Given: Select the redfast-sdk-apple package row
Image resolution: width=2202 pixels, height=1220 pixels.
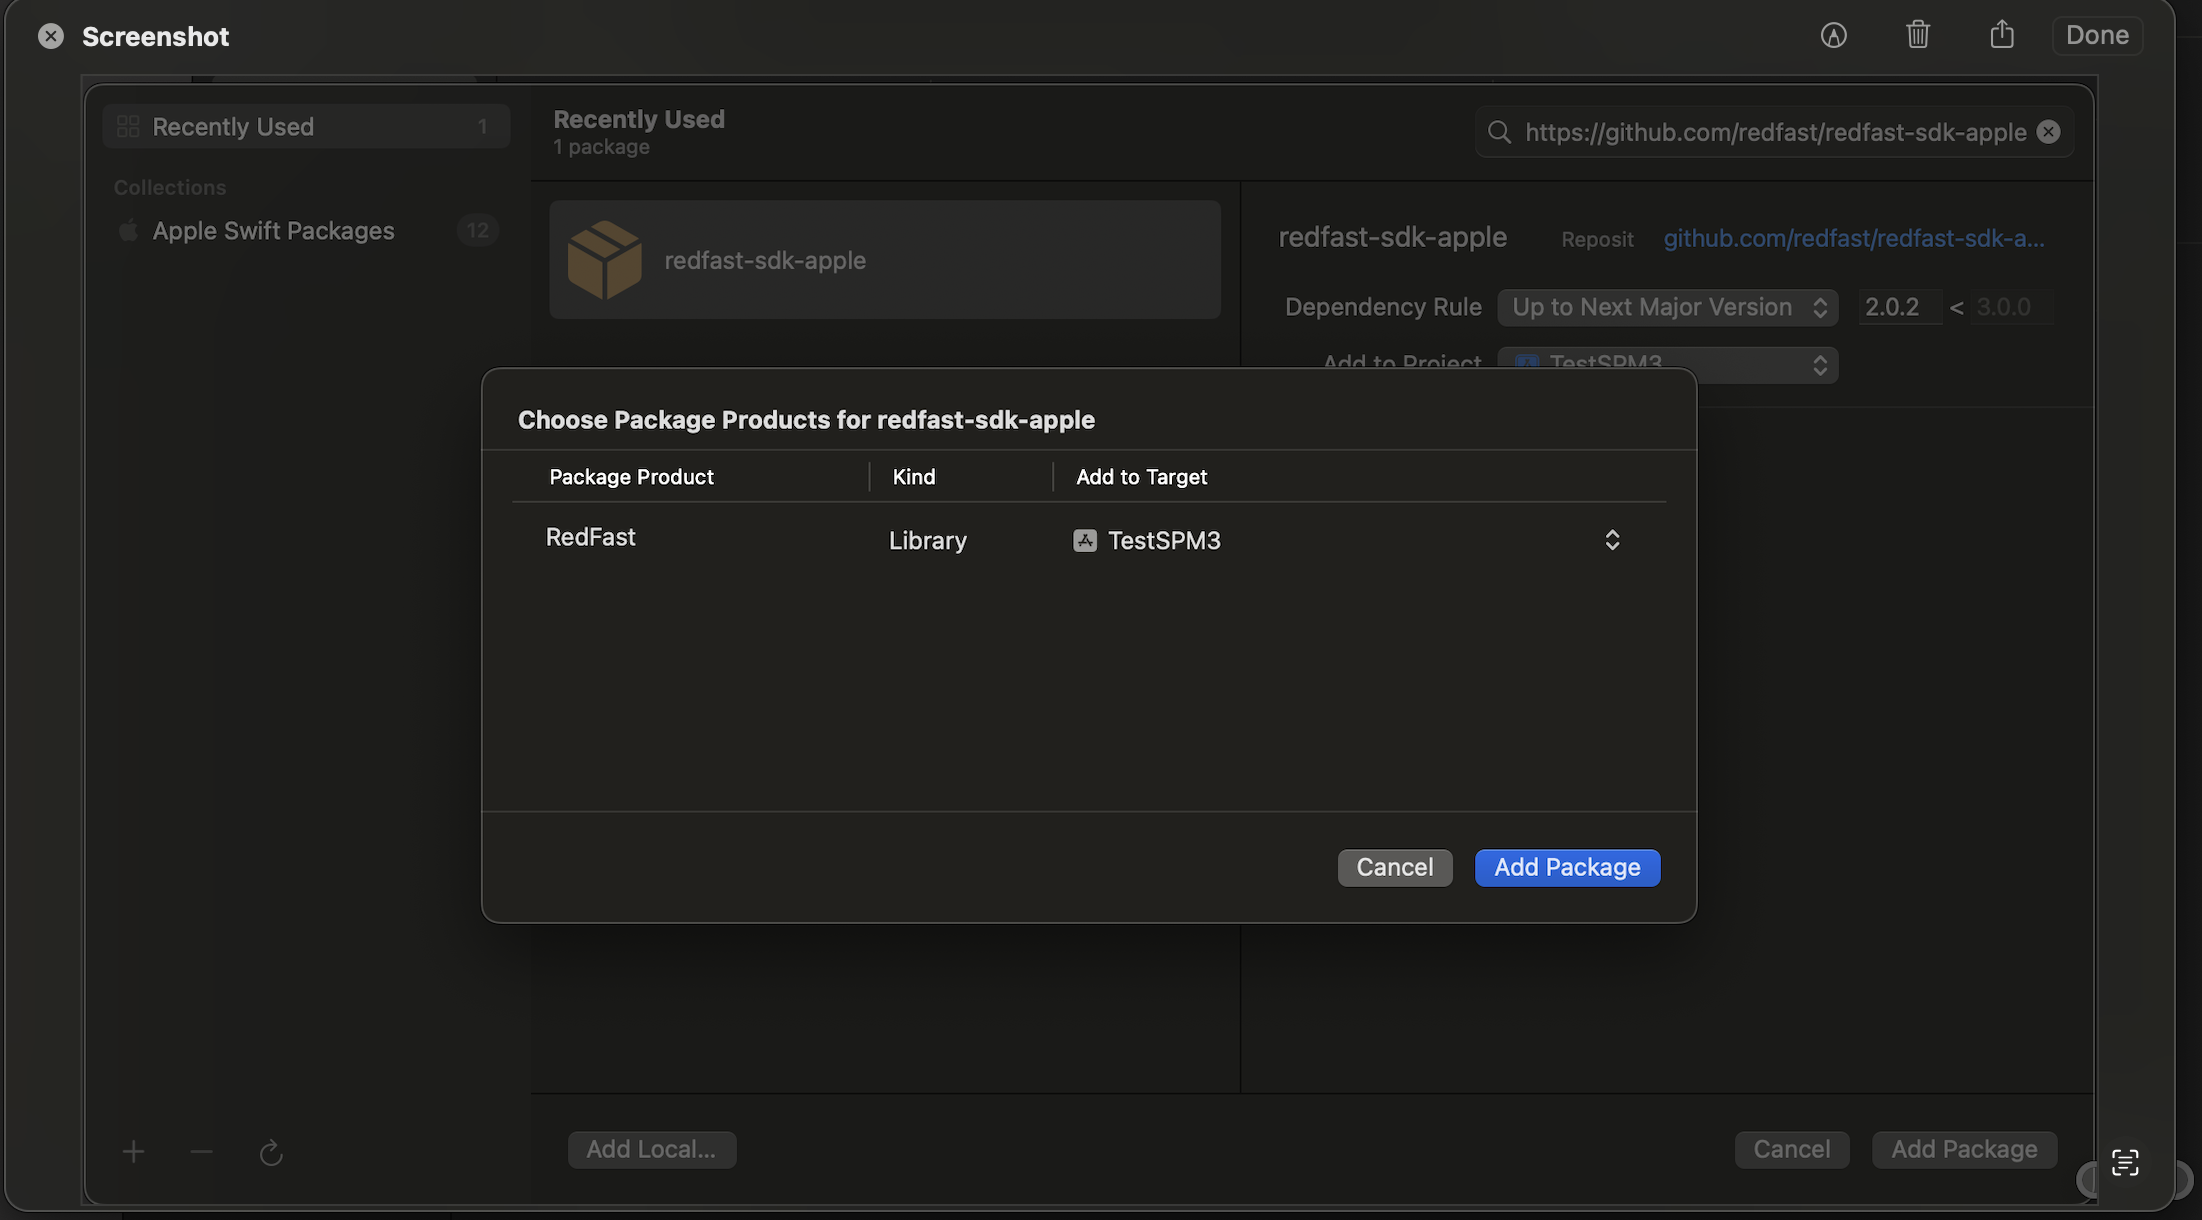Looking at the screenshot, I should click(x=884, y=260).
